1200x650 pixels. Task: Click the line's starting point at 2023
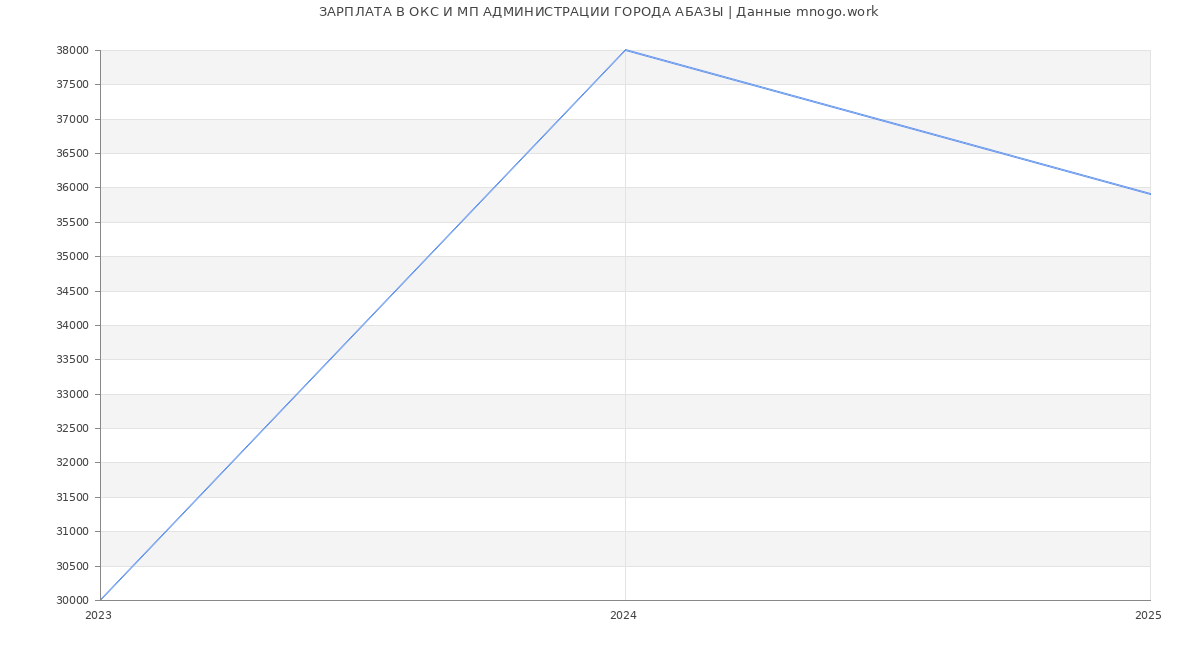[x=100, y=600]
